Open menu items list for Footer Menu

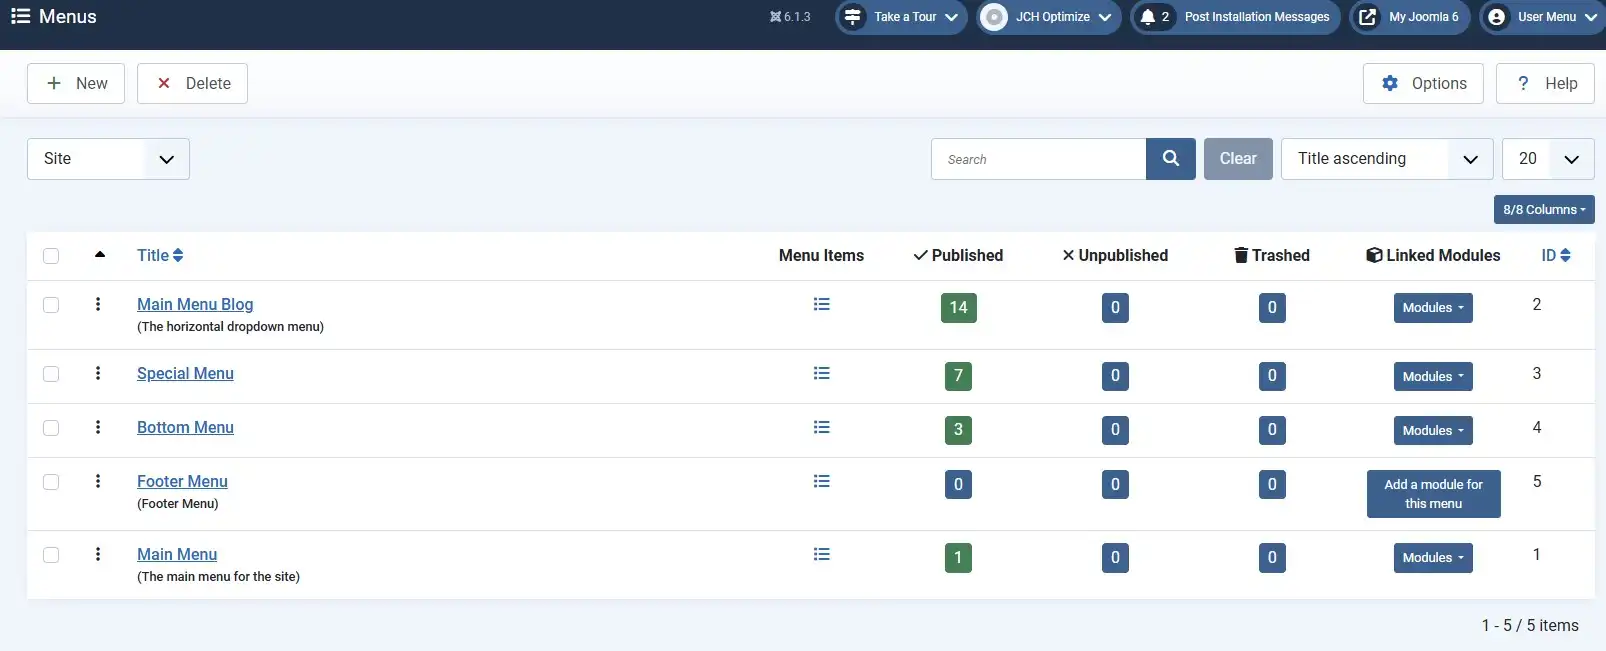point(822,481)
